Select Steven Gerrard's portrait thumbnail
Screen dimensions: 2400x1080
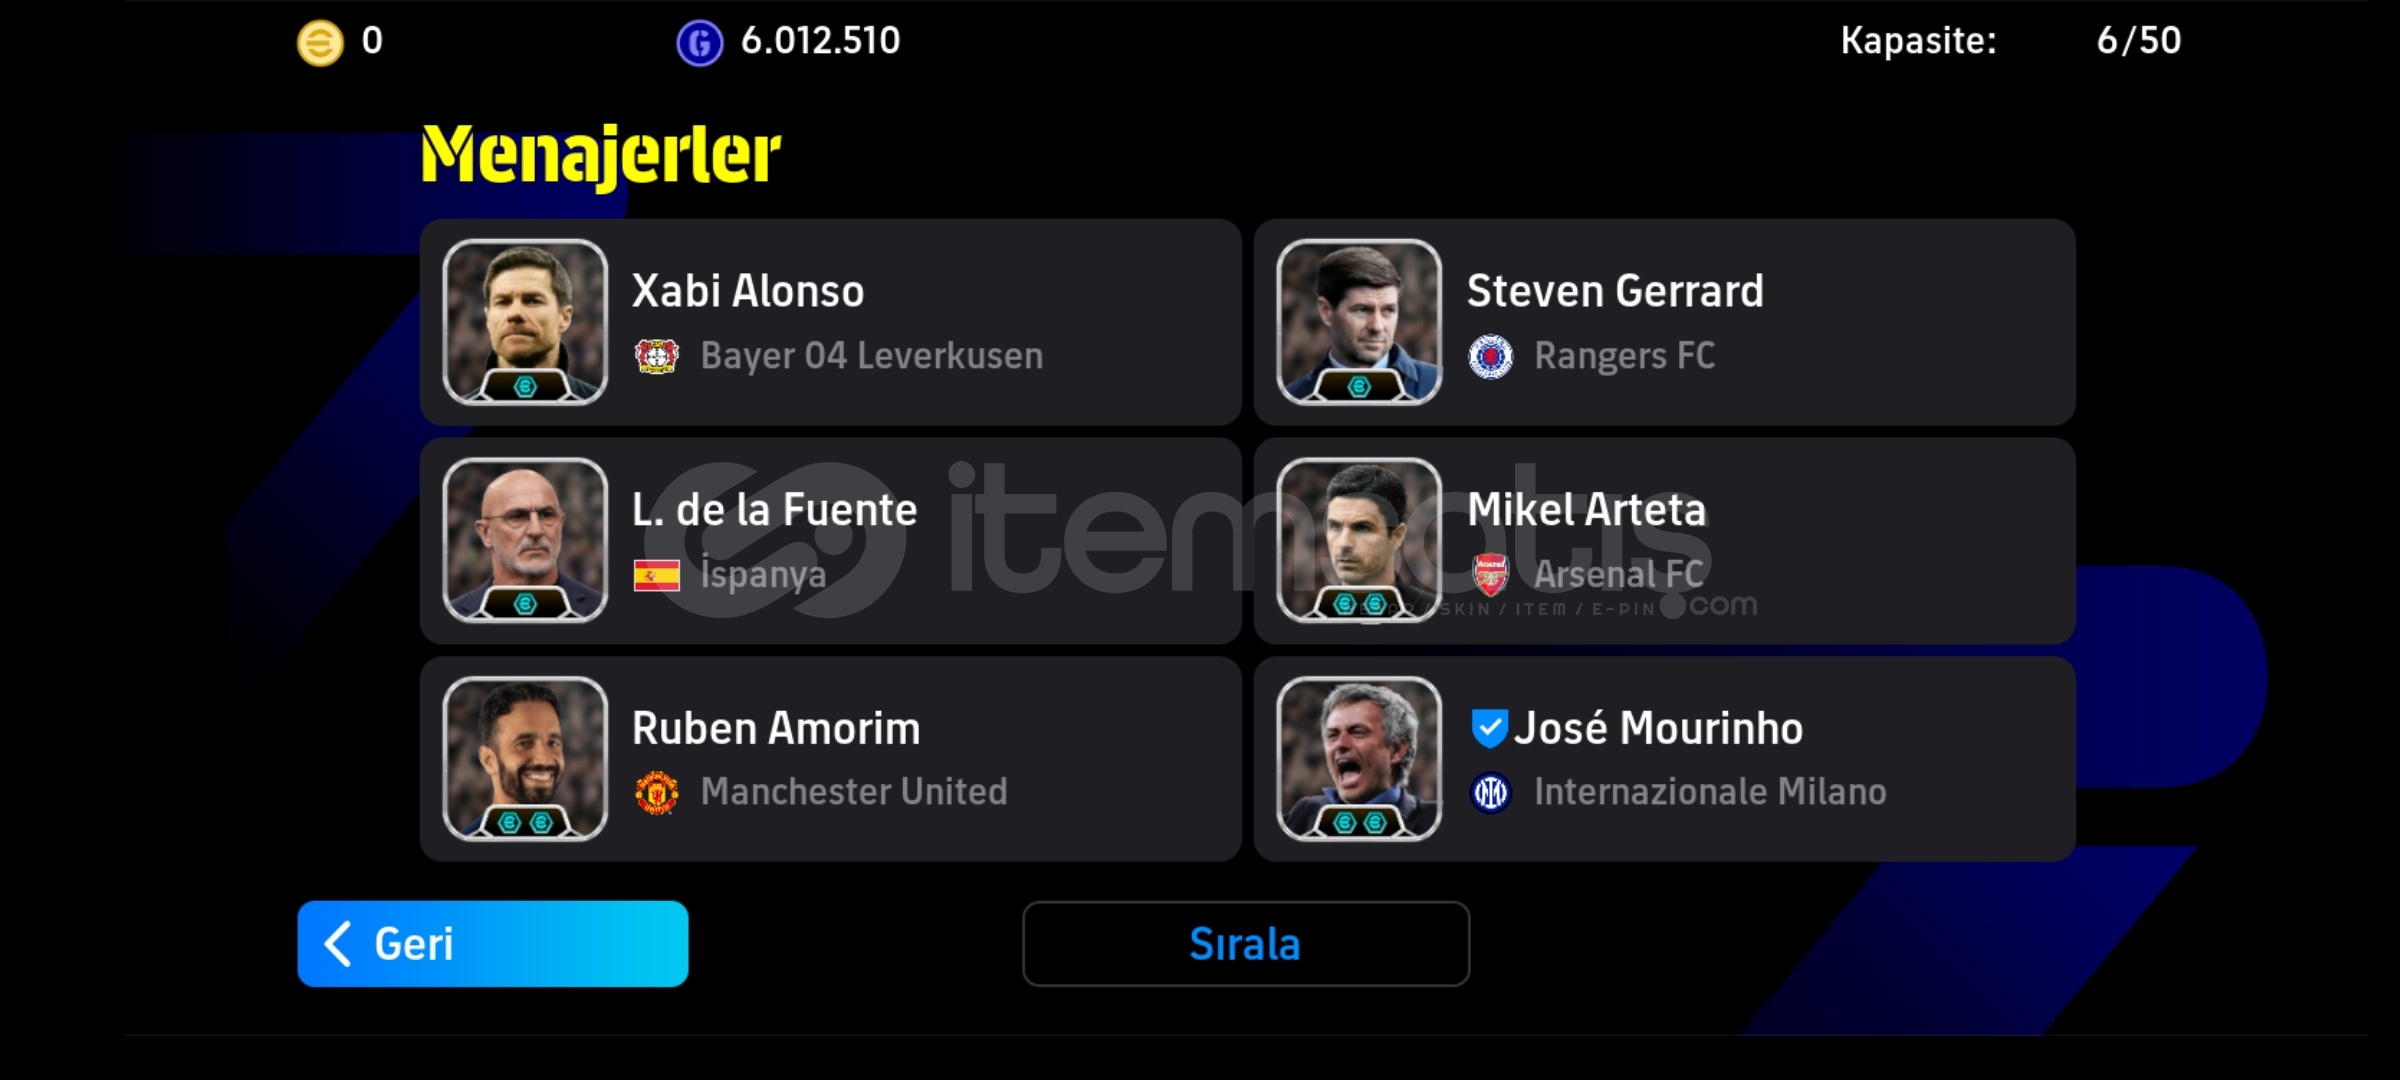point(1359,322)
